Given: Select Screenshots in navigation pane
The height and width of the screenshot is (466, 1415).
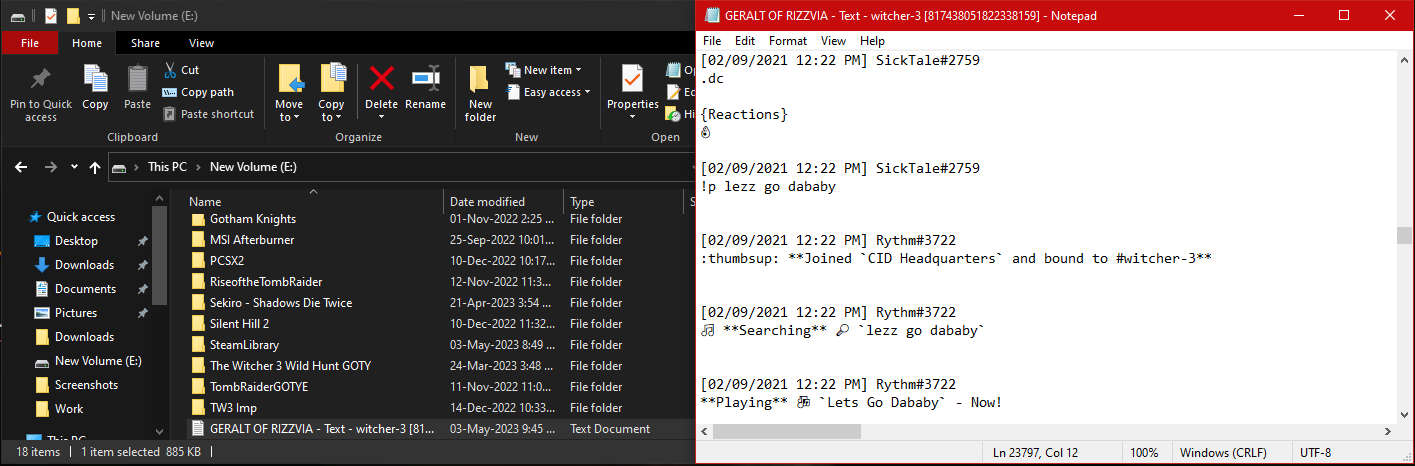Looking at the screenshot, I should pyautogui.click(x=86, y=385).
